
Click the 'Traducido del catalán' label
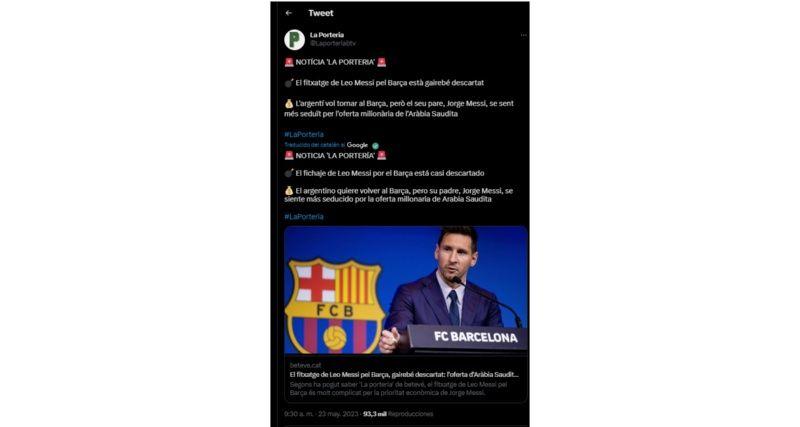pos(314,145)
